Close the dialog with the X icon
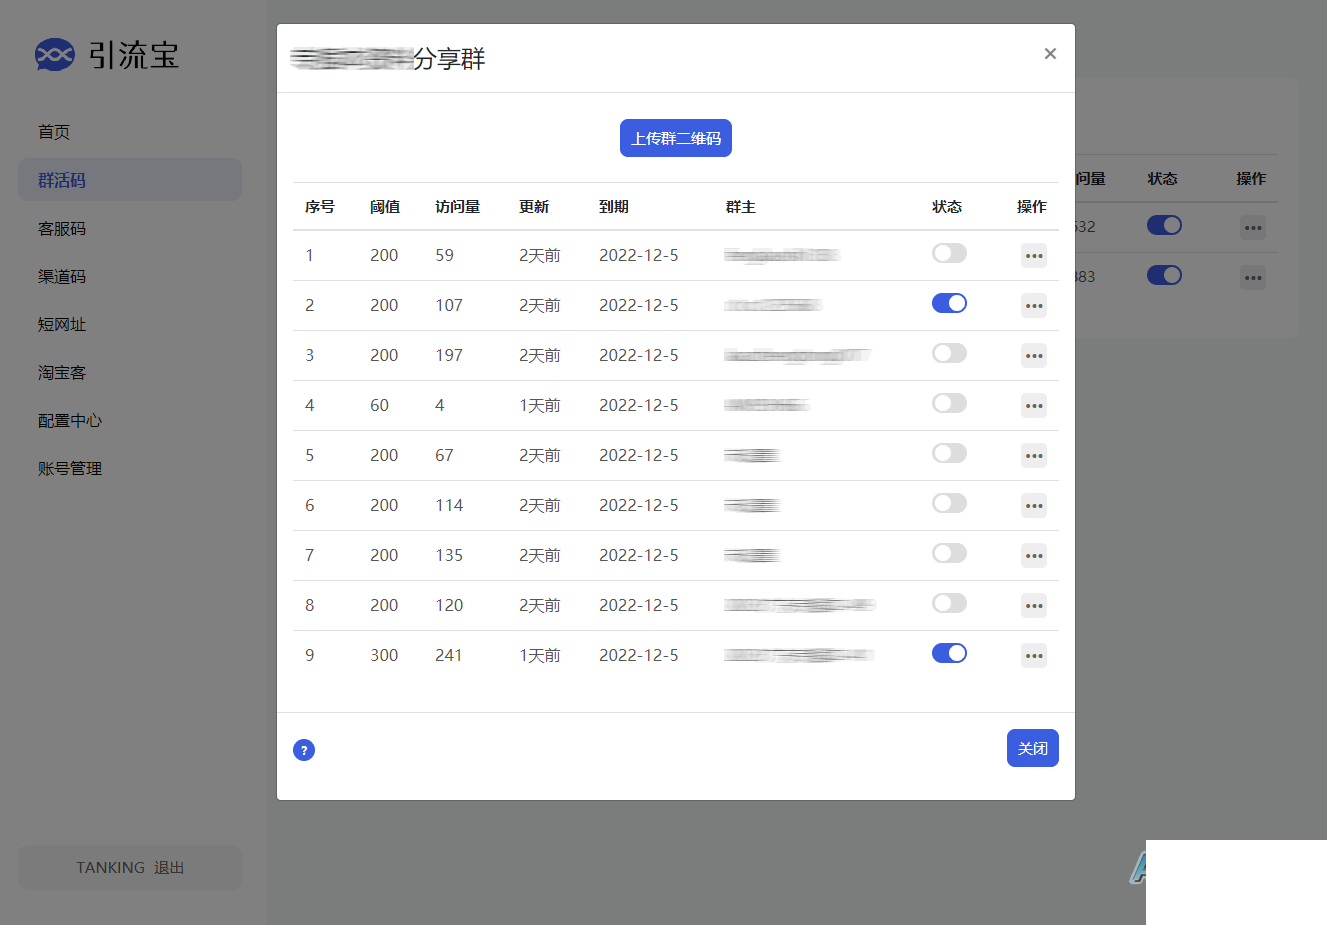This screenshot has width=1327, height=925. click(1050, 54)
